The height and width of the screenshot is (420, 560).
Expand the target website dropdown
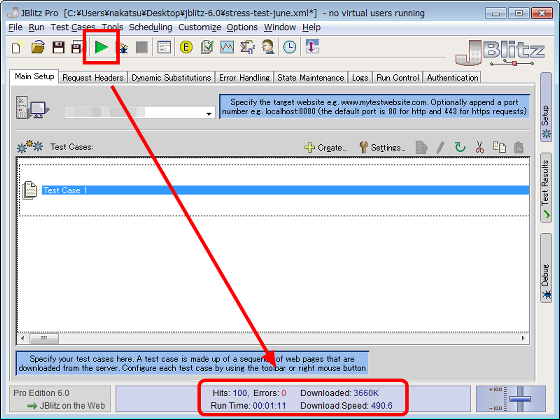pyautogui.click(x=209, y=114)
